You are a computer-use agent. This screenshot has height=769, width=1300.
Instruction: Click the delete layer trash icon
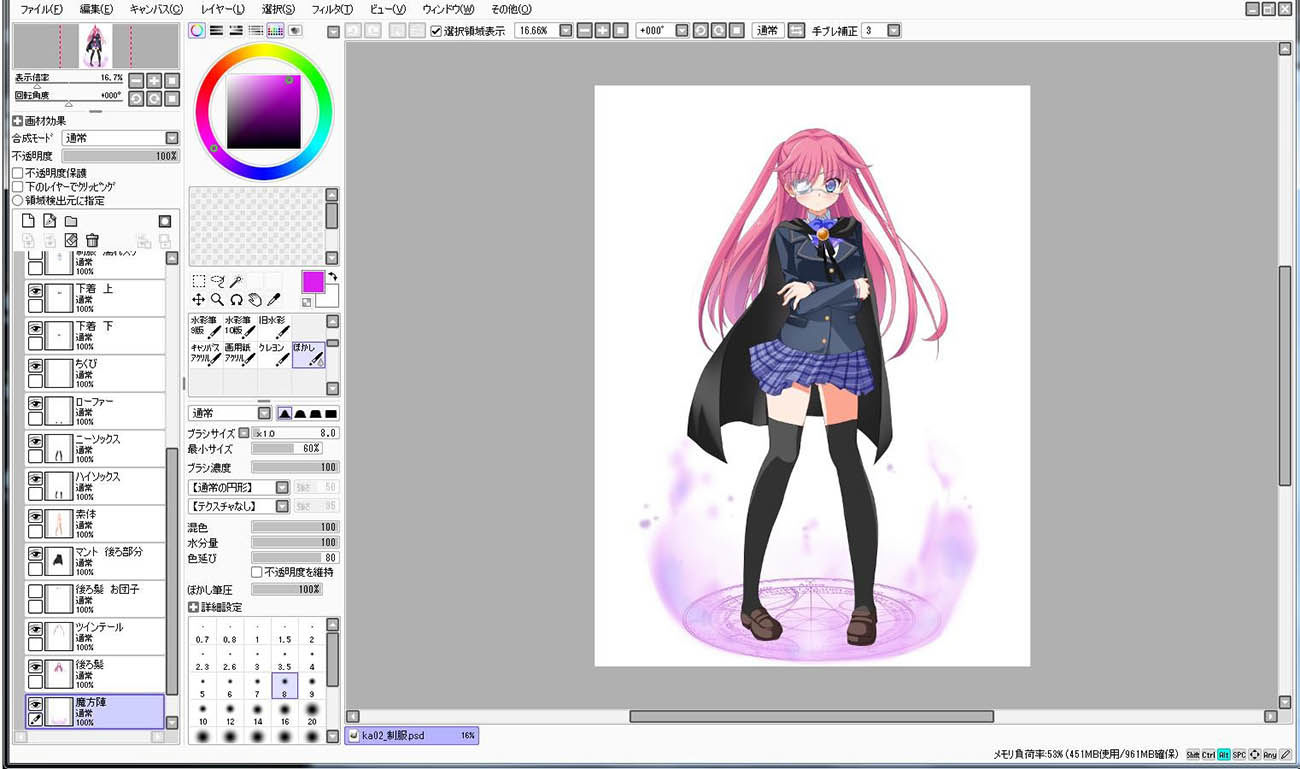[x=92, y=240]
